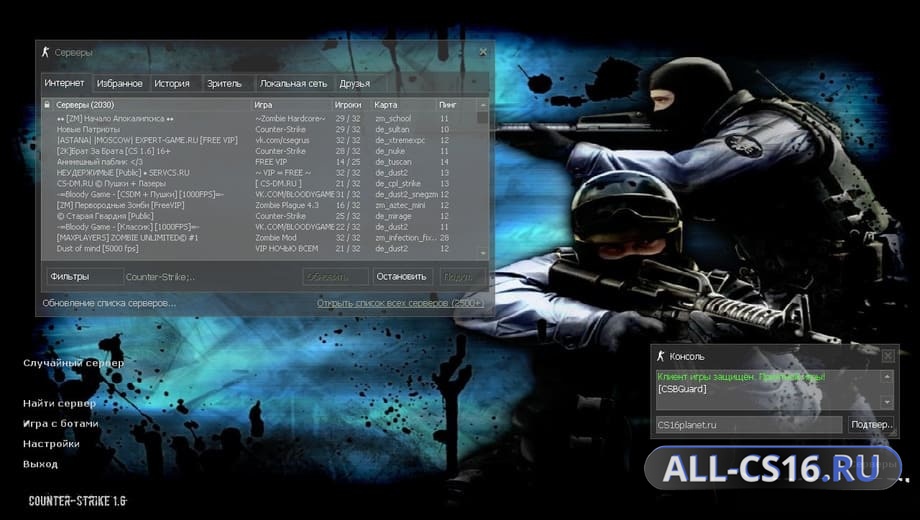920x520 pixels.
Task: Select the Анимешный паблик server row
Action: click(x=260, y=162)
